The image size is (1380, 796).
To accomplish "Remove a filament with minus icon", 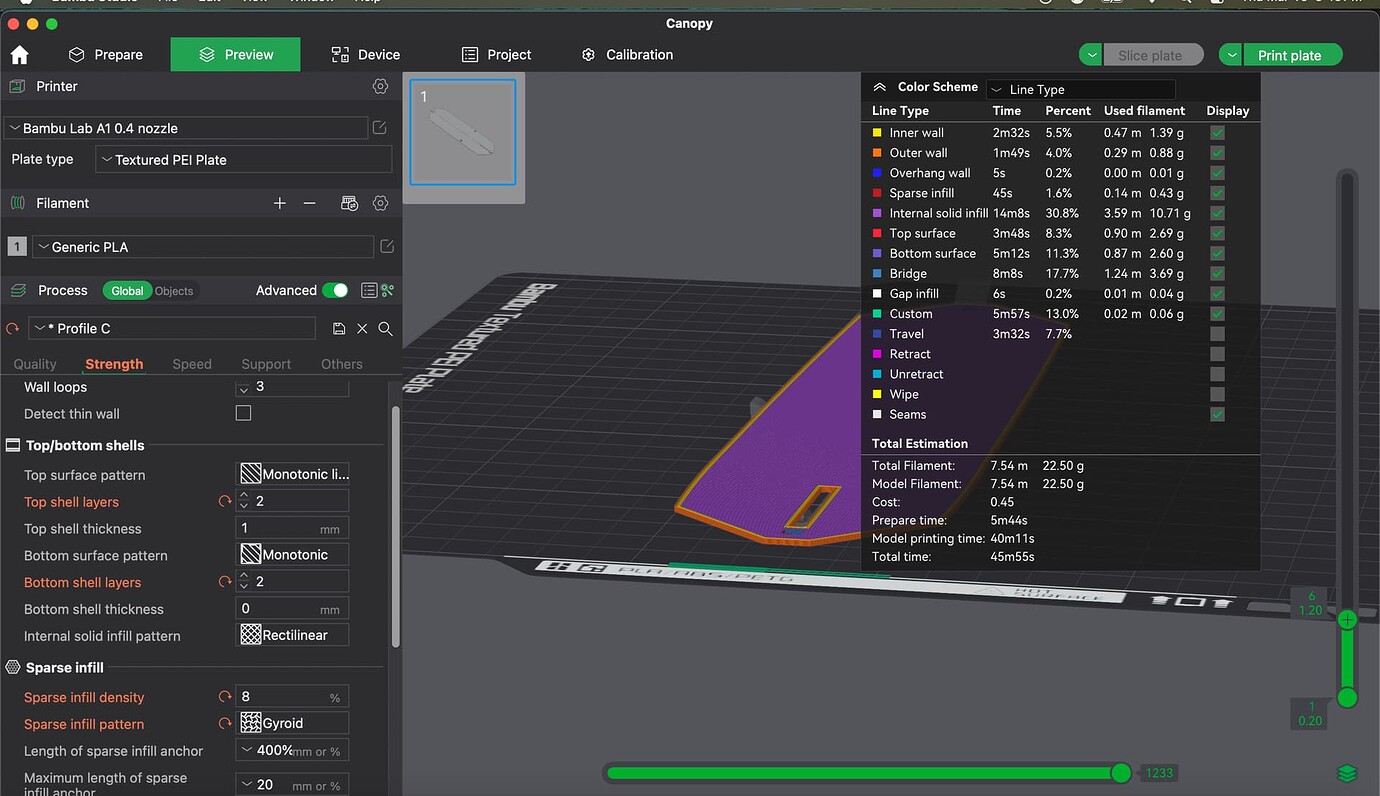I will tap(310, 203).
